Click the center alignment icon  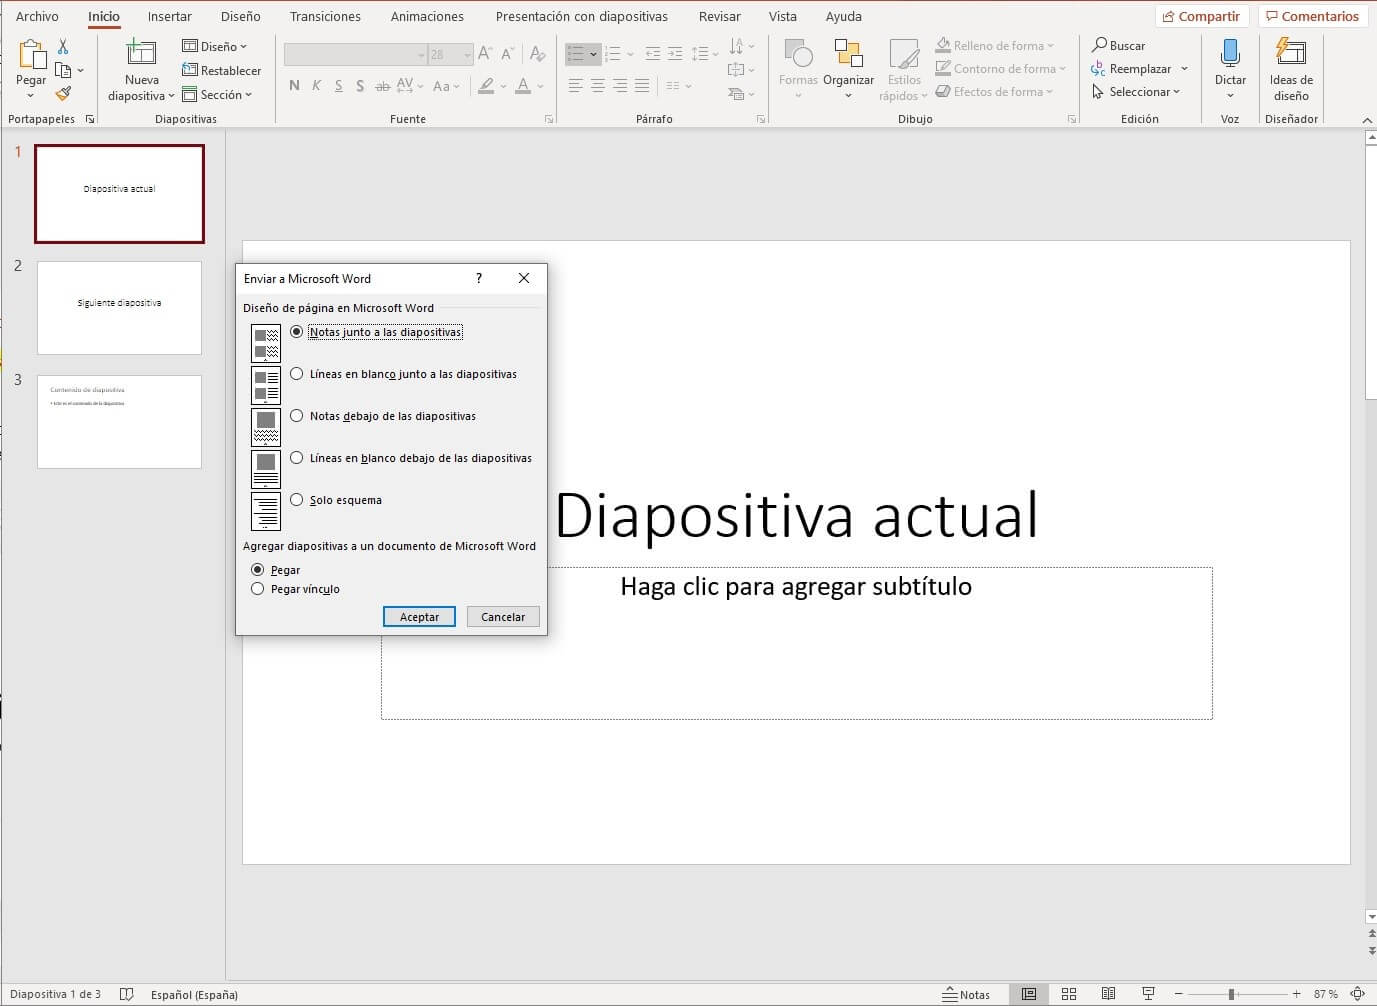[597, 86]
